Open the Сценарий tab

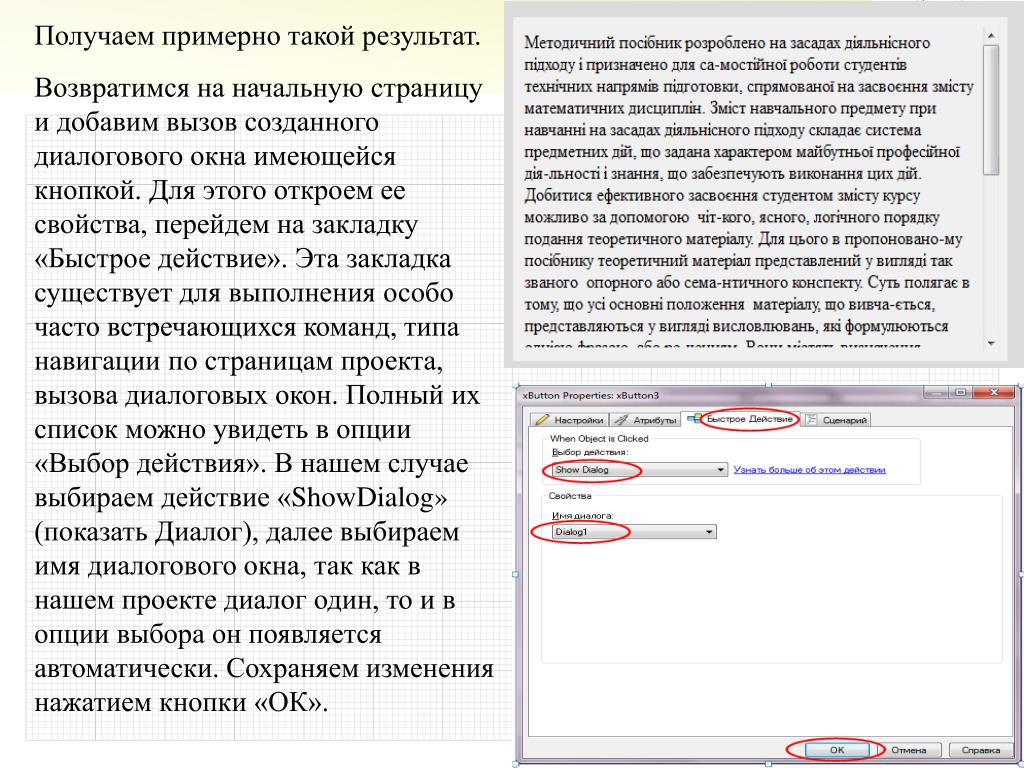(837, 420)
